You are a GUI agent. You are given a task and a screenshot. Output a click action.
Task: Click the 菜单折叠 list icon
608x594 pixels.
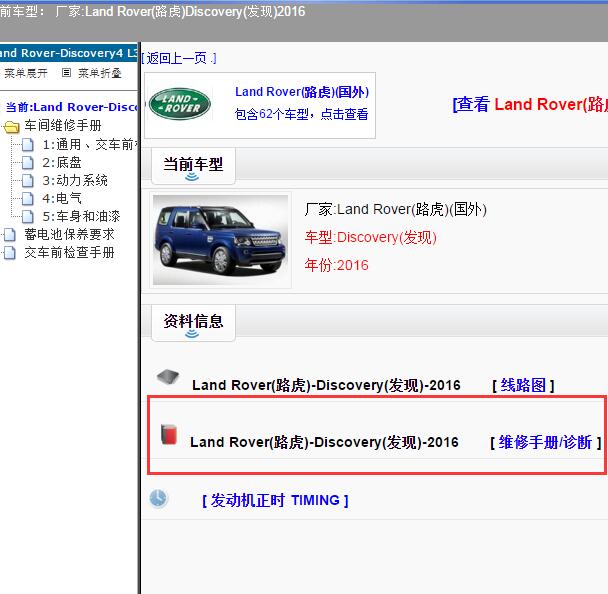(66, 73)
